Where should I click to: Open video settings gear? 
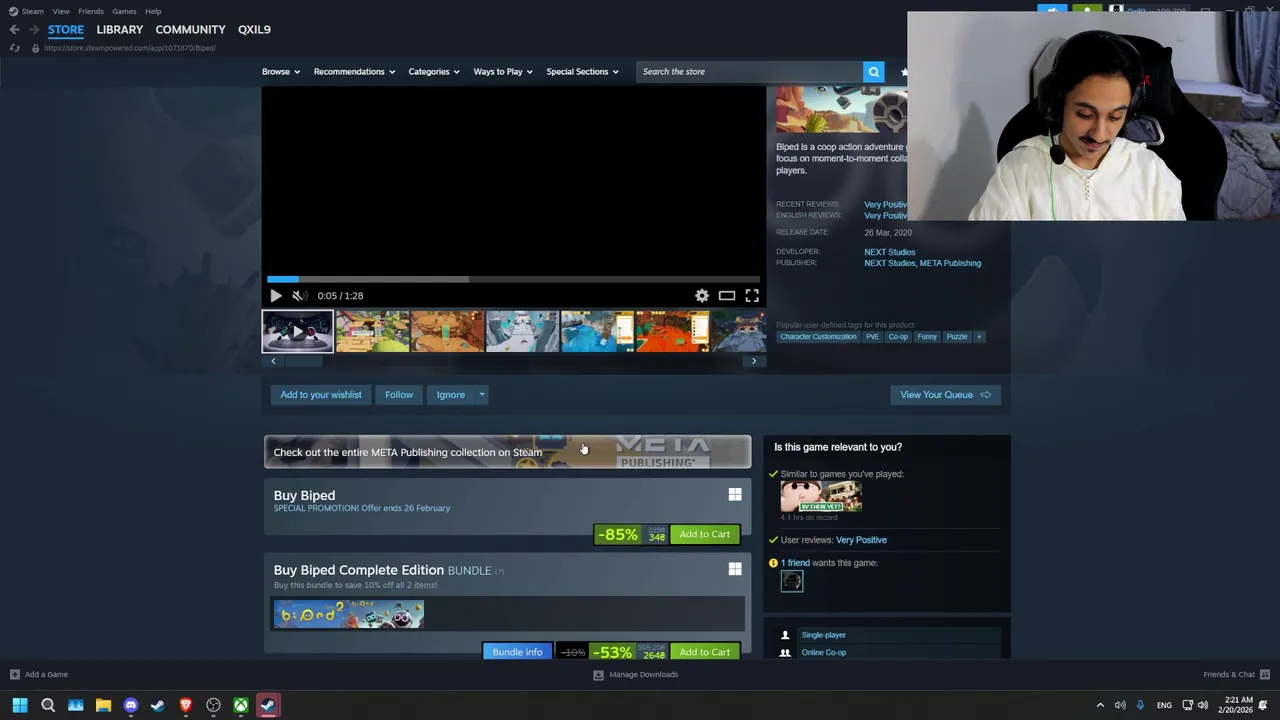click(702, 295)
